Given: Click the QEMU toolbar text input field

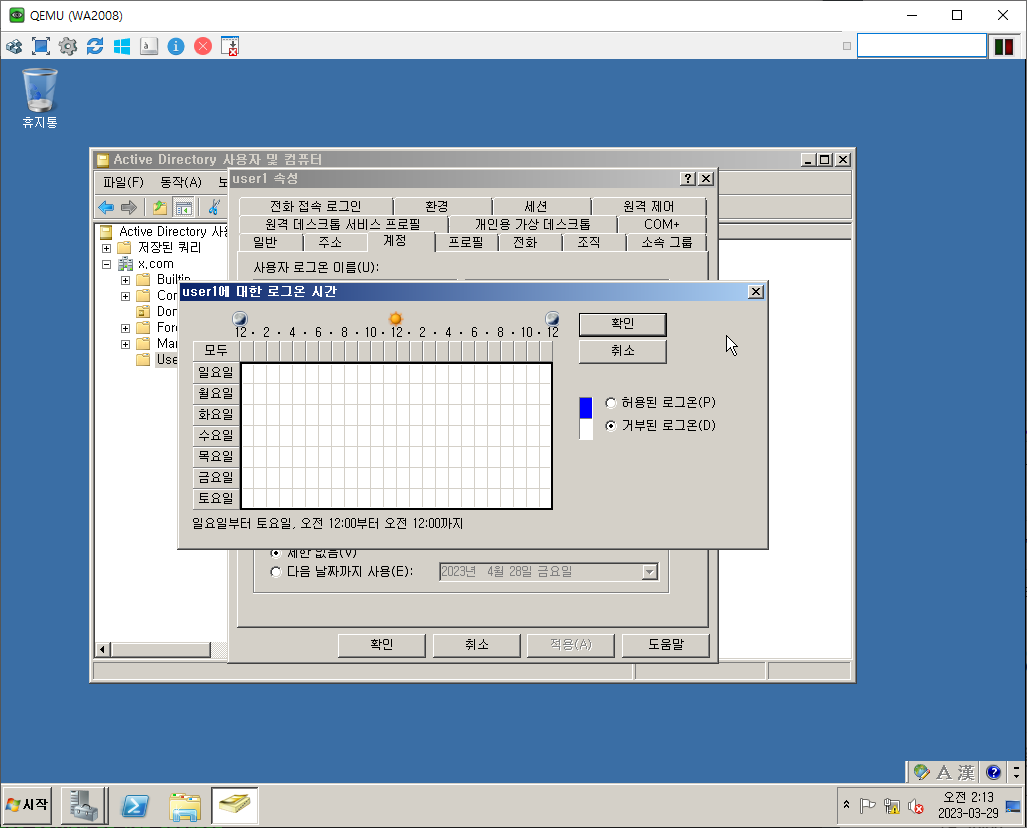Looking at the screenshot, I should pyautogui.click(x=922, y=46).
